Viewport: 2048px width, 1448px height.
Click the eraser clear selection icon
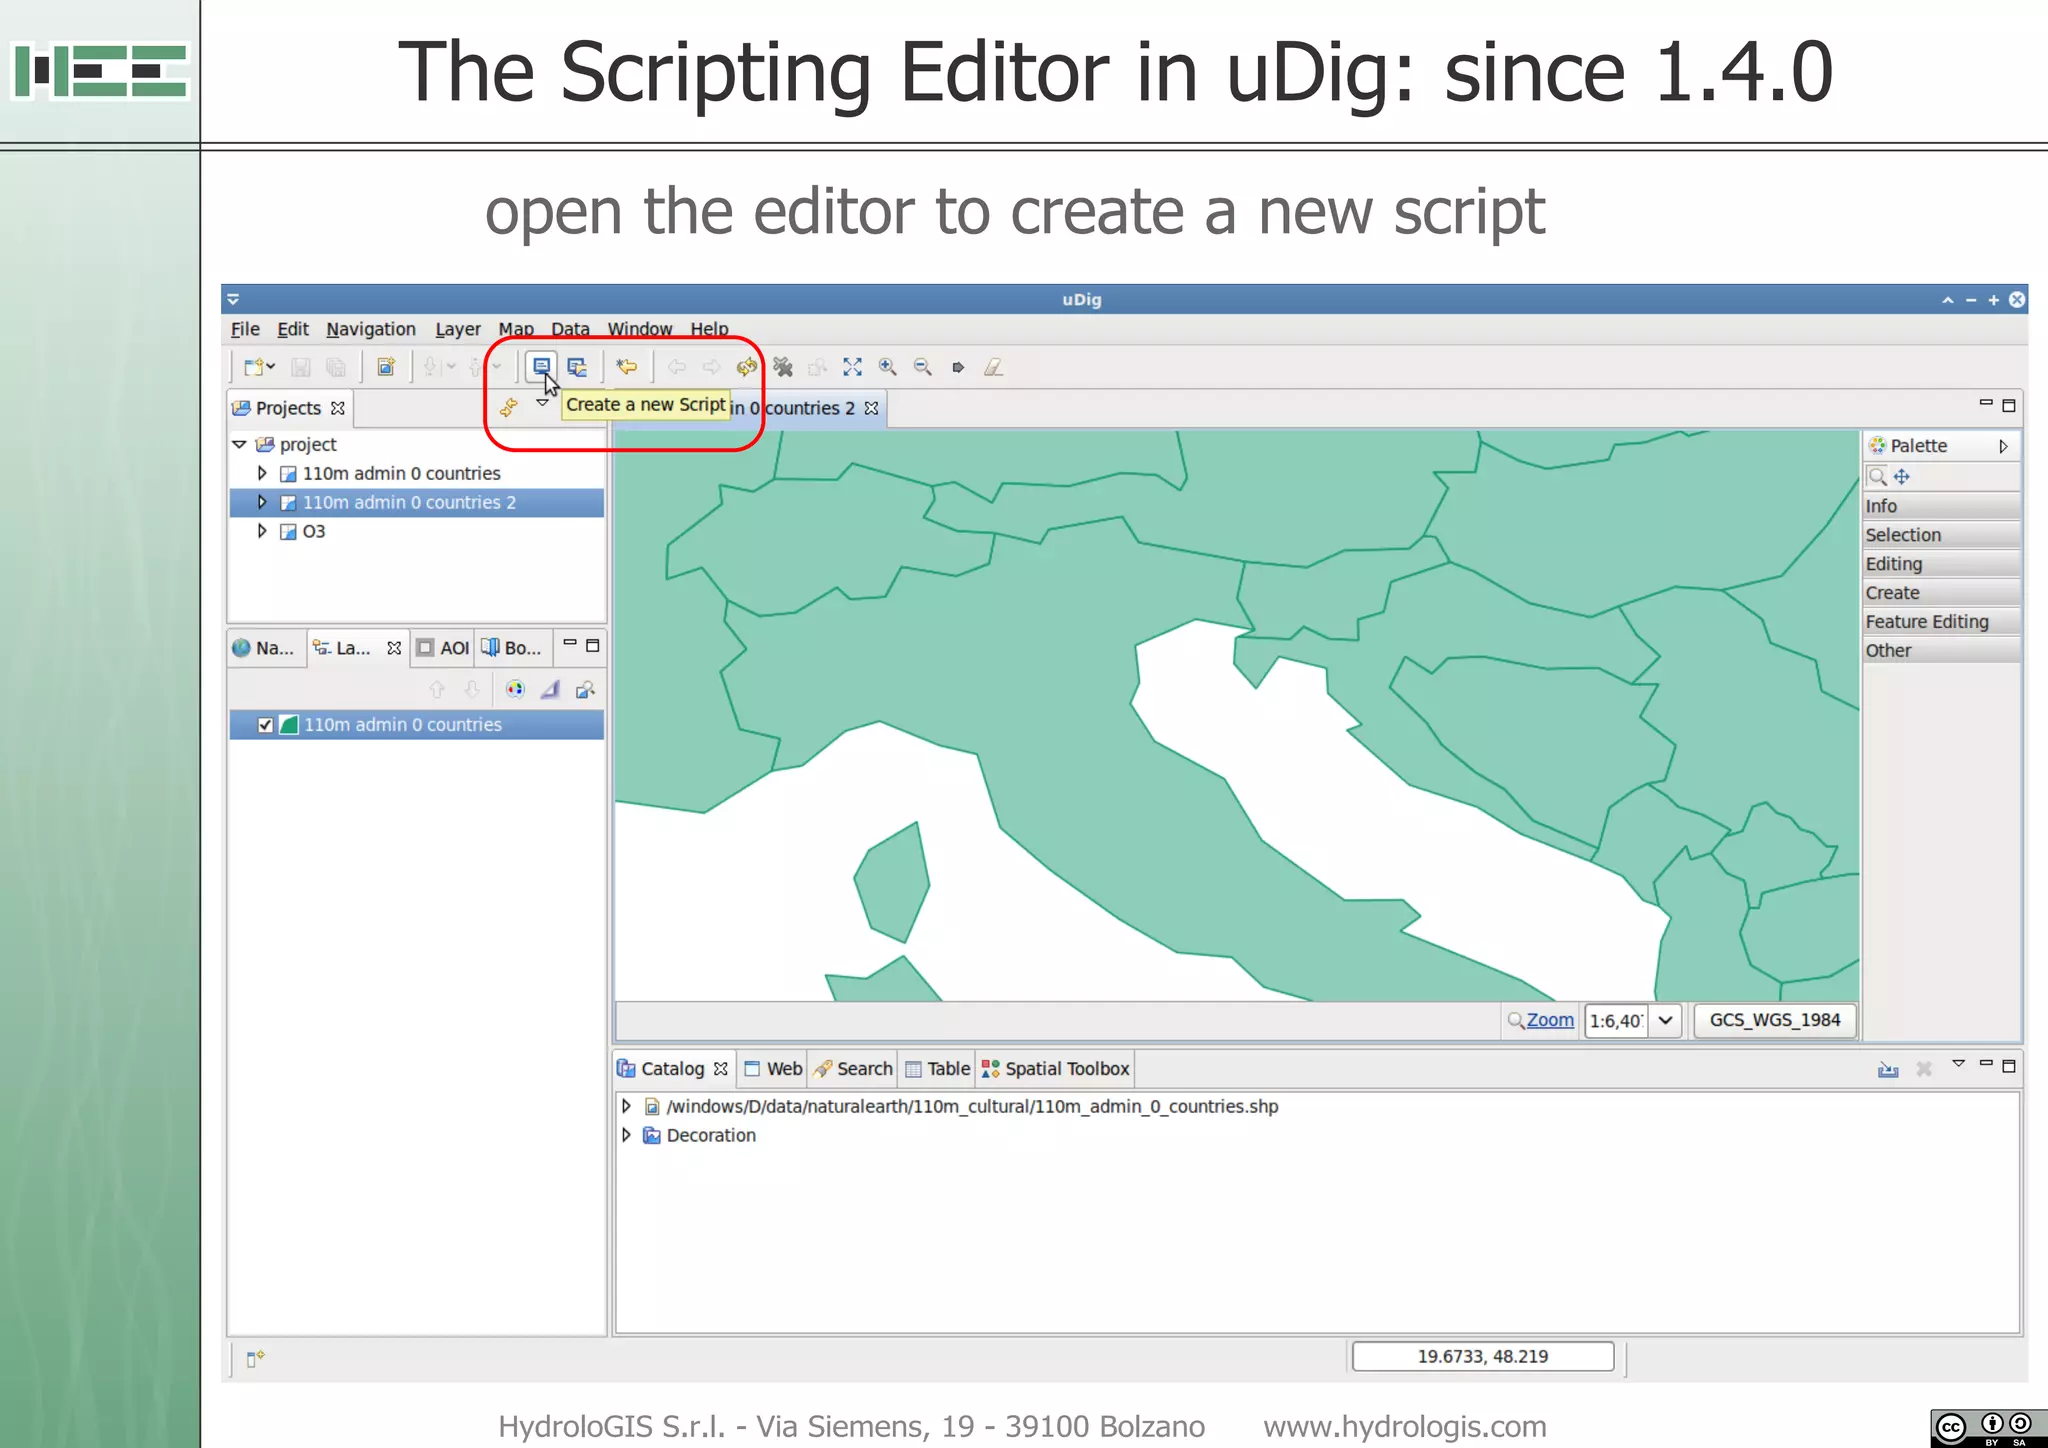[993, 367]
